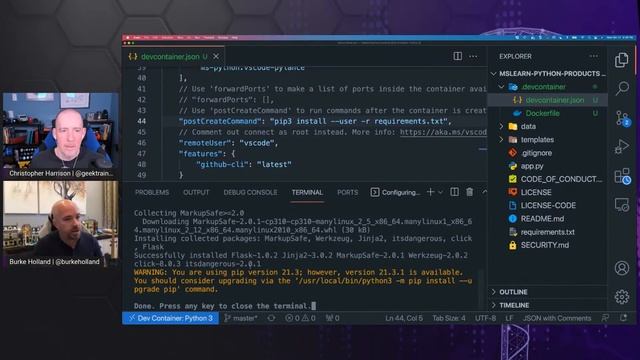640x360 pixels.
Task: Click the "postCreateCommand" key in editor
Action: pyautogui.click(x=220, y=121)
